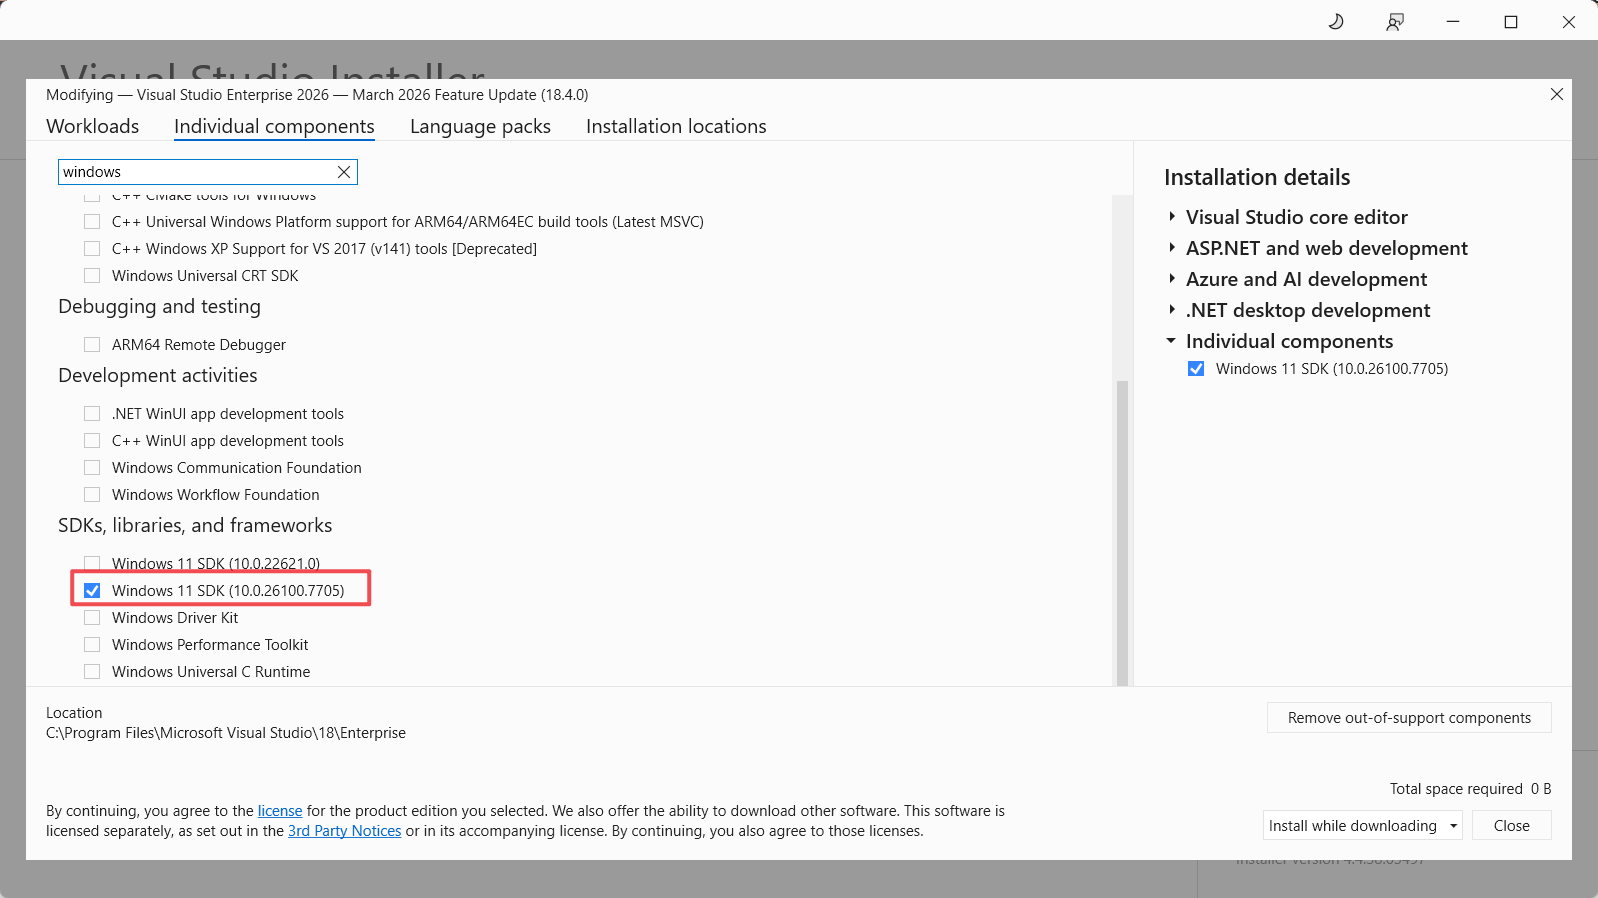Expand Visual Studio core editor details
1598x898 pixels.
pos(1172,217)
